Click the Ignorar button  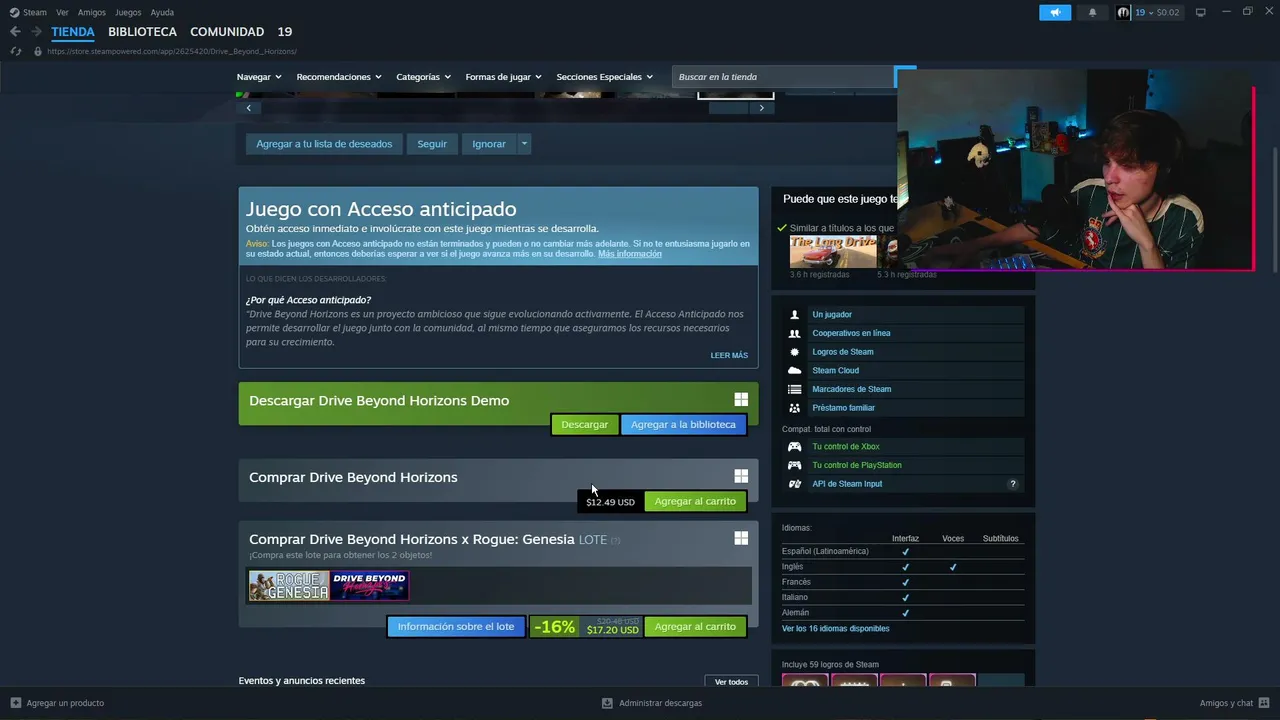tap(489, 144)
